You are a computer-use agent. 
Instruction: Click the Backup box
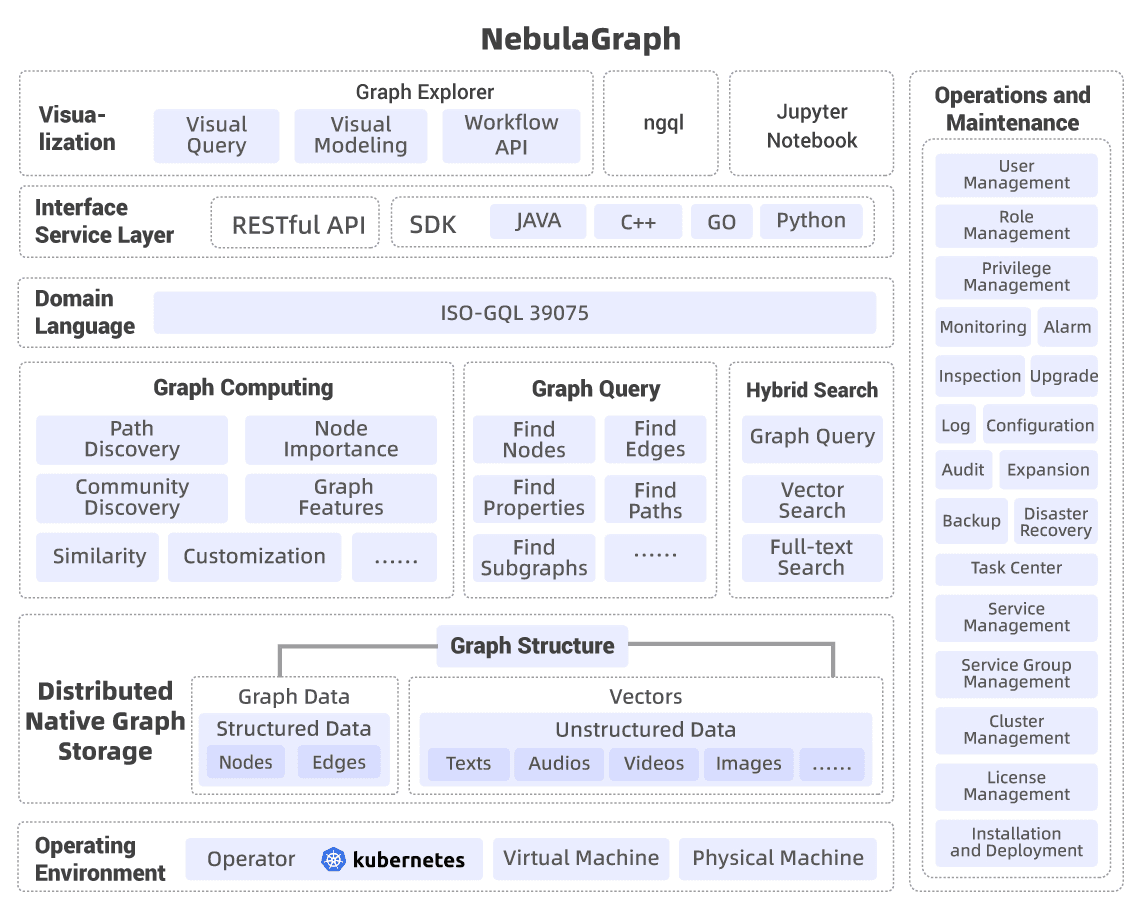[972, 521]
